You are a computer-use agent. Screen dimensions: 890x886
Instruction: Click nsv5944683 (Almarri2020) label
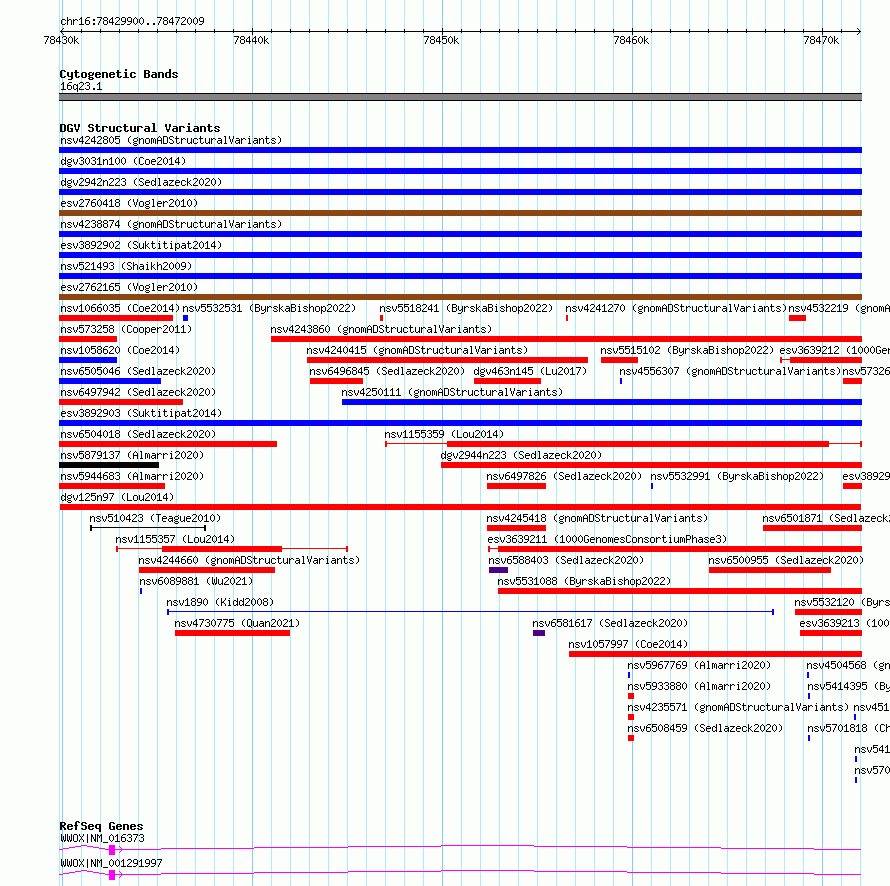[x=132, y=476]
